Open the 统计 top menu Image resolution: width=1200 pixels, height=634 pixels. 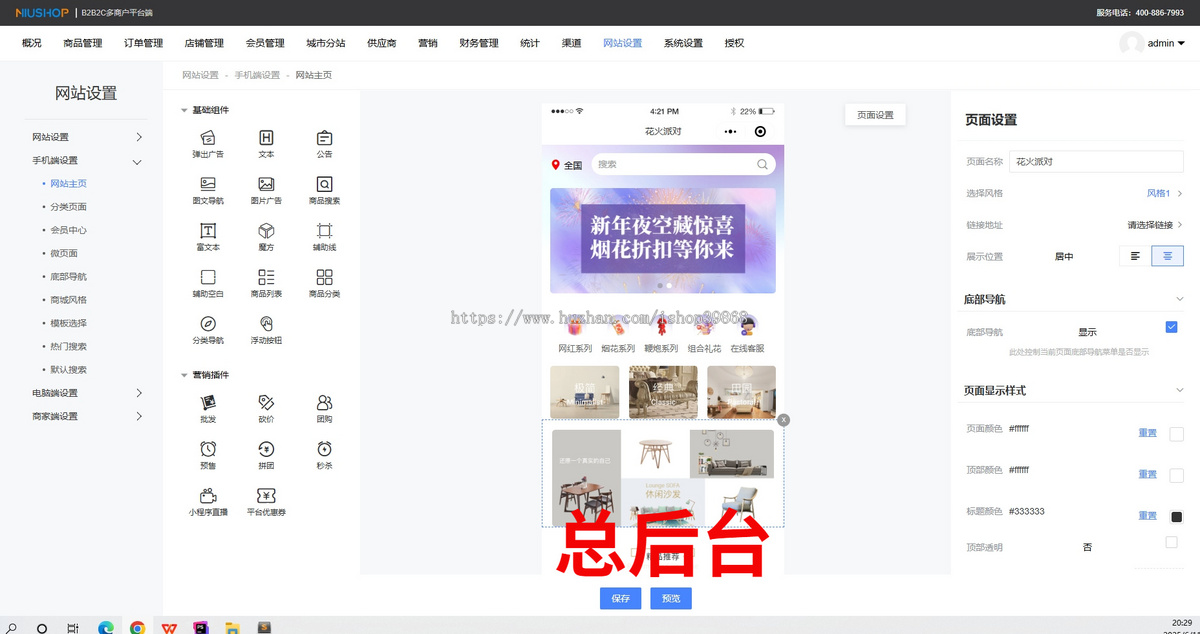pyautogui.click(x=530, y=43)
